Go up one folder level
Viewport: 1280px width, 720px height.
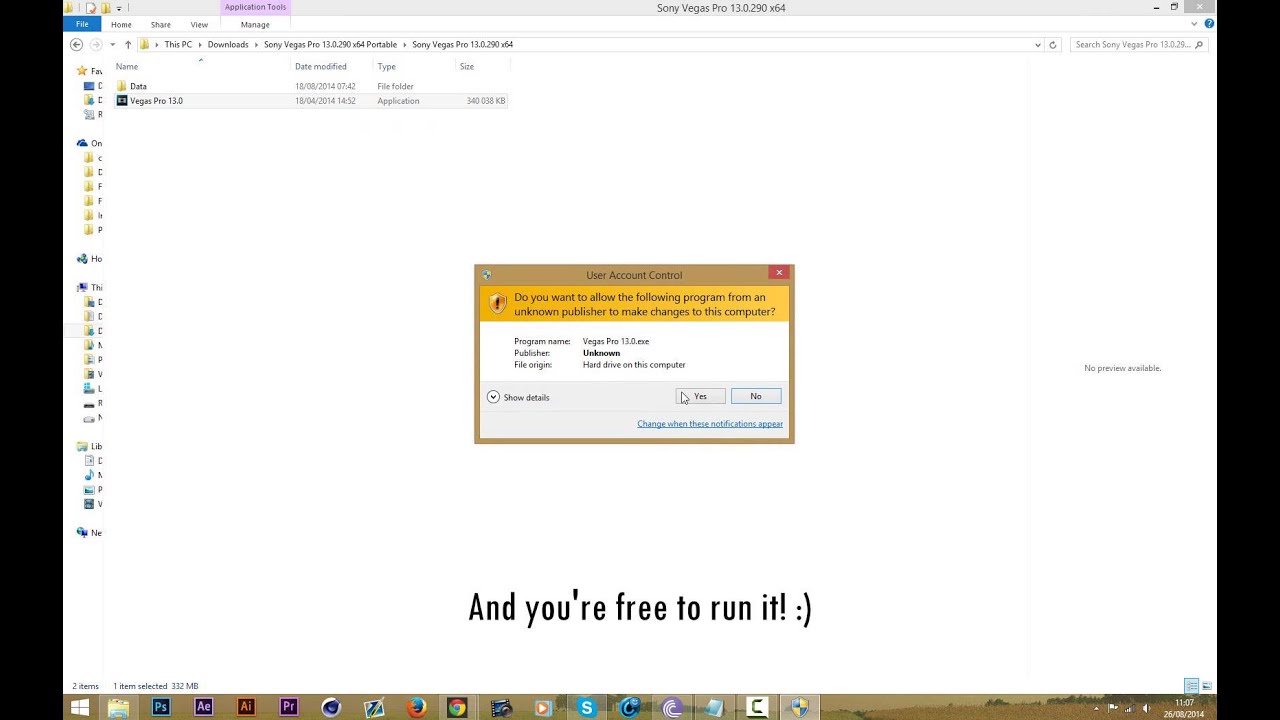point(127,44)
